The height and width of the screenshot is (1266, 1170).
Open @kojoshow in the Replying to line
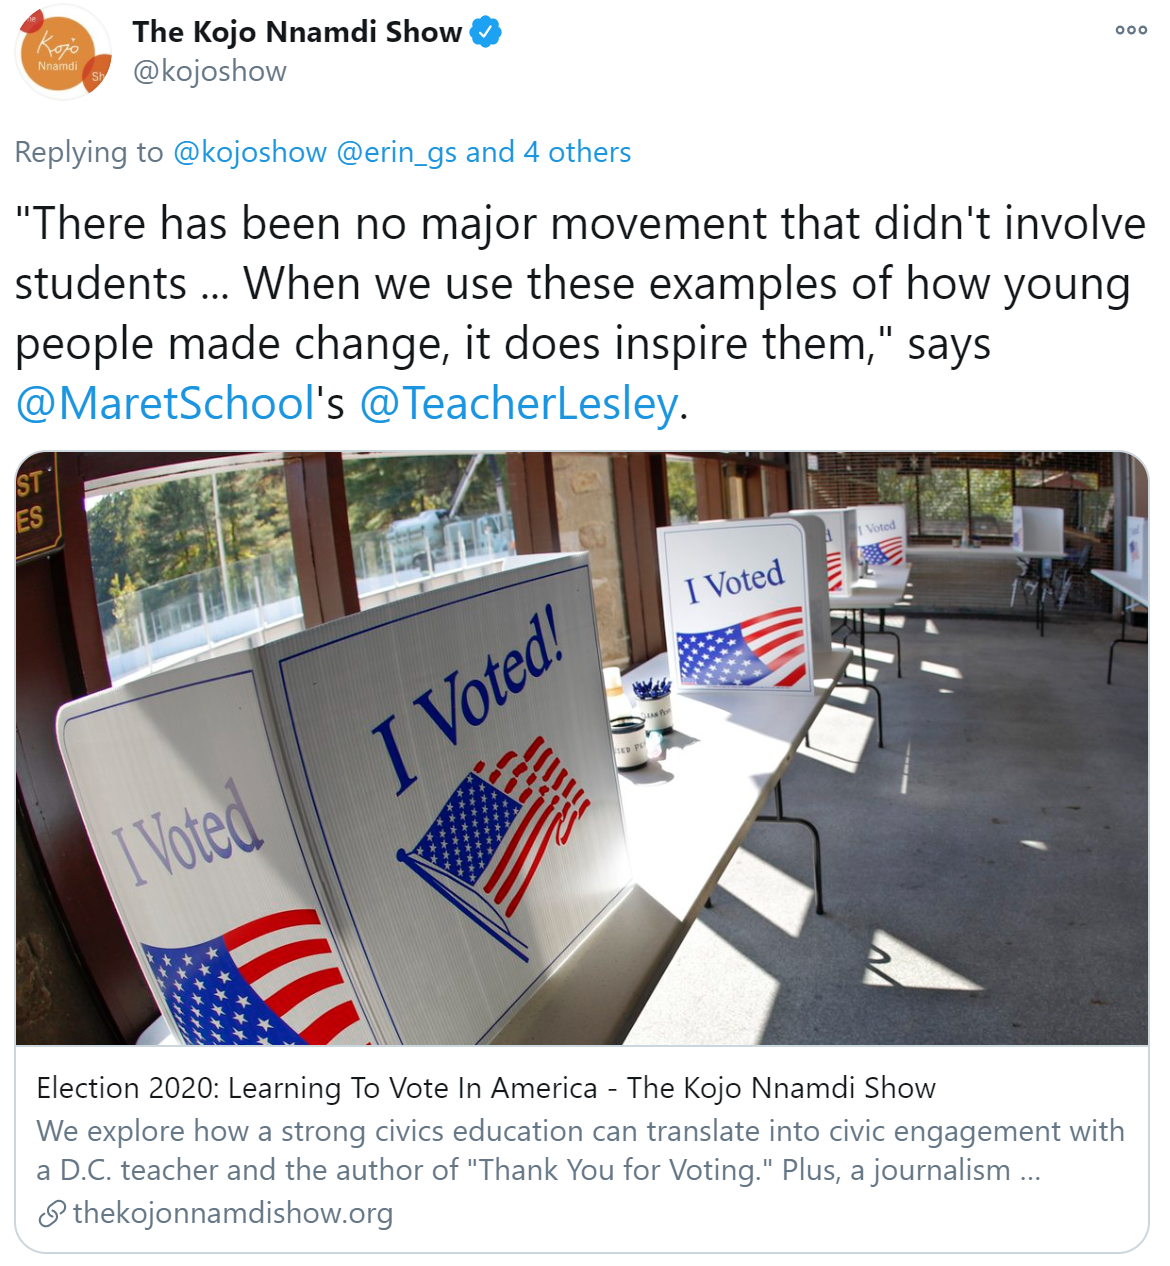[x=250, y=152]
